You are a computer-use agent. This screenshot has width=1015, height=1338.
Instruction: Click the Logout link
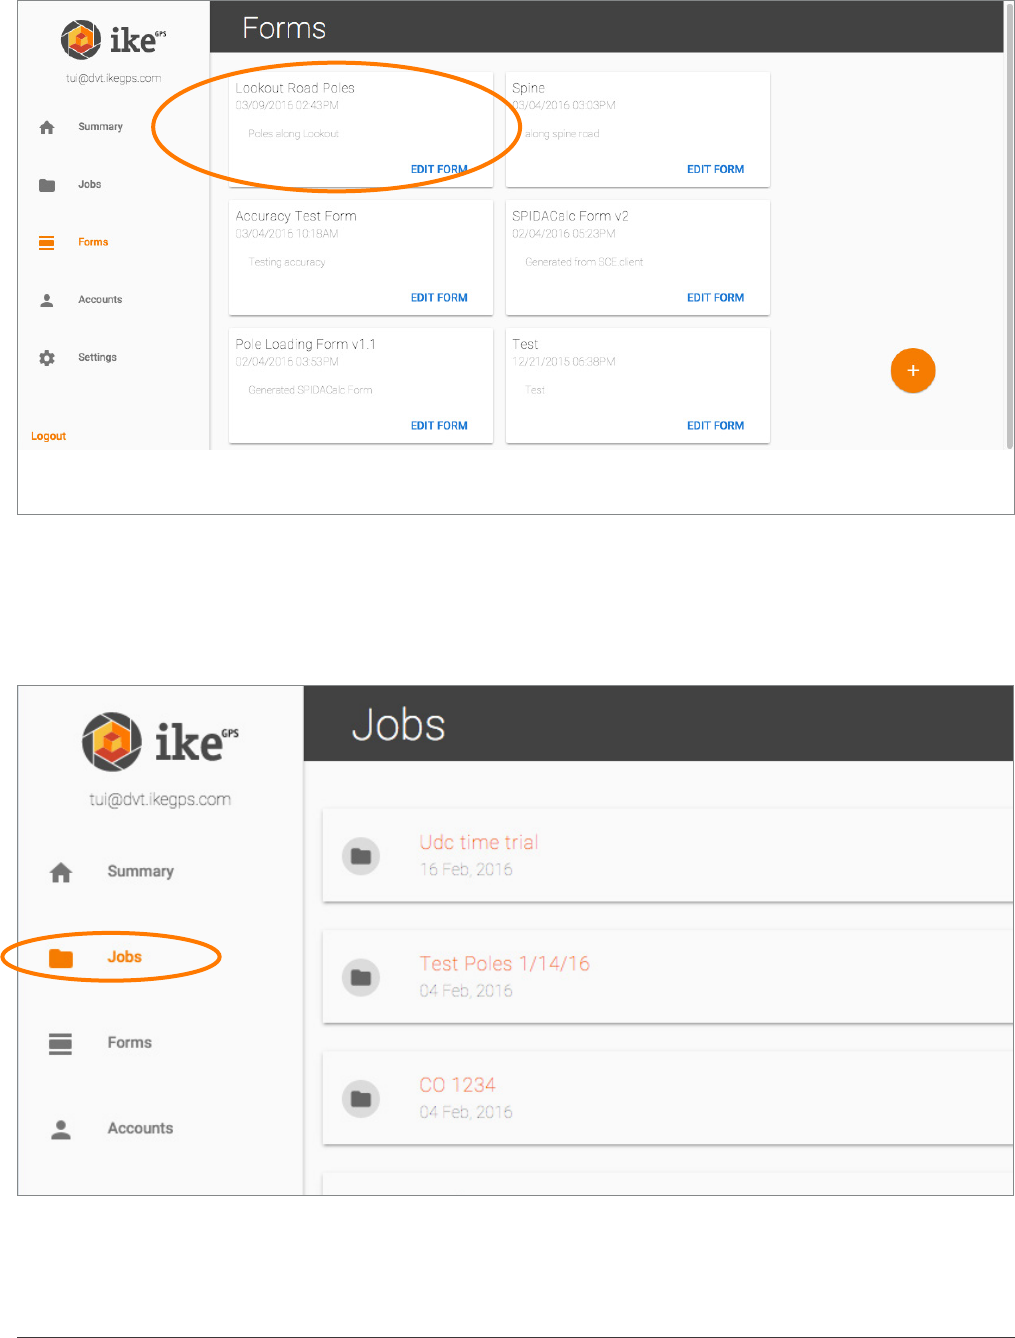click(x=48, y=436)
